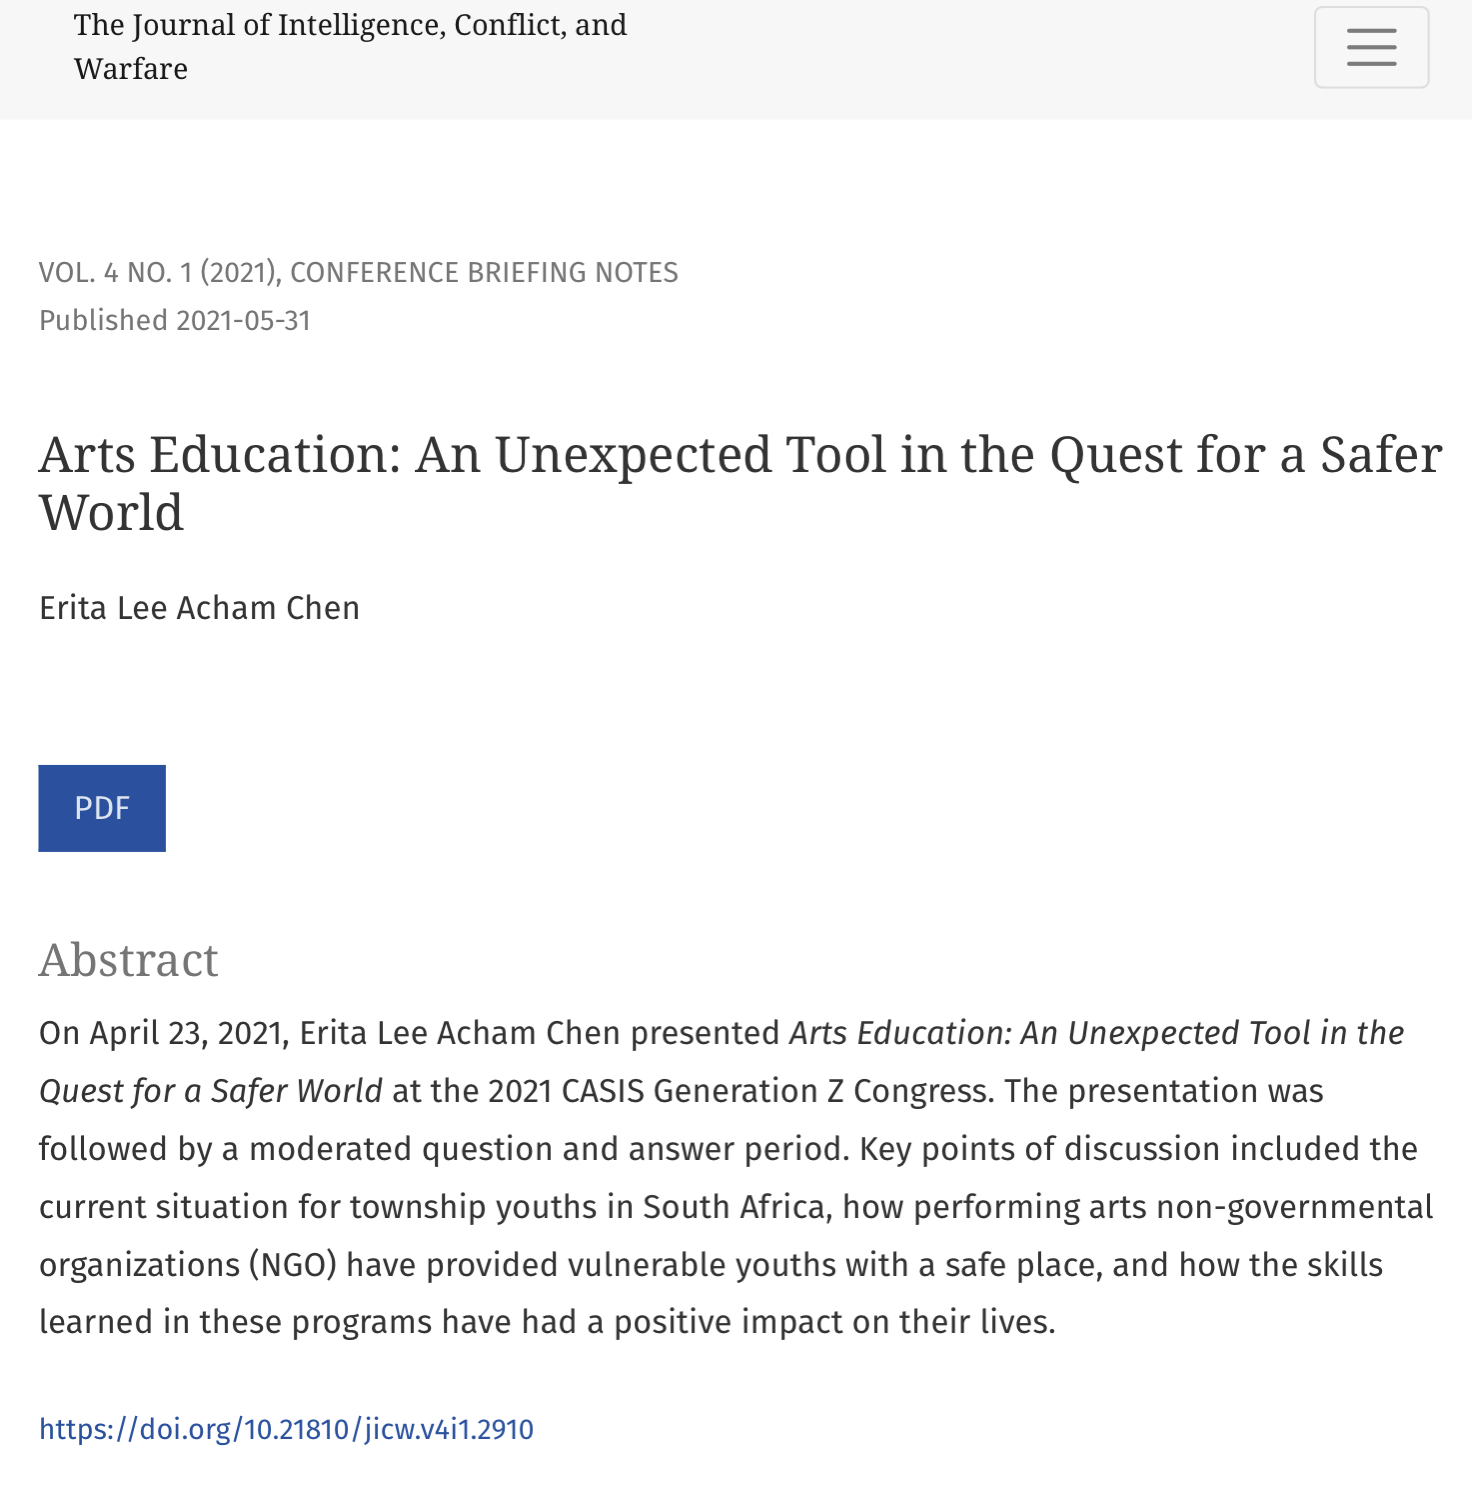This screenshot has width=1472, height=1492.
Task: Click the Abstract section heading
Action: tap(128, 960)
